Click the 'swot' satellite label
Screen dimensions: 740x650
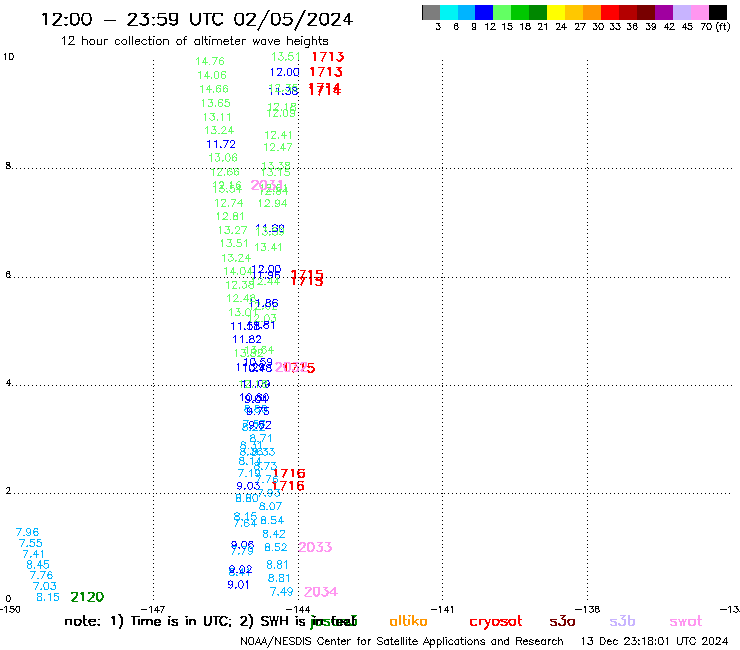coord(686,621)
